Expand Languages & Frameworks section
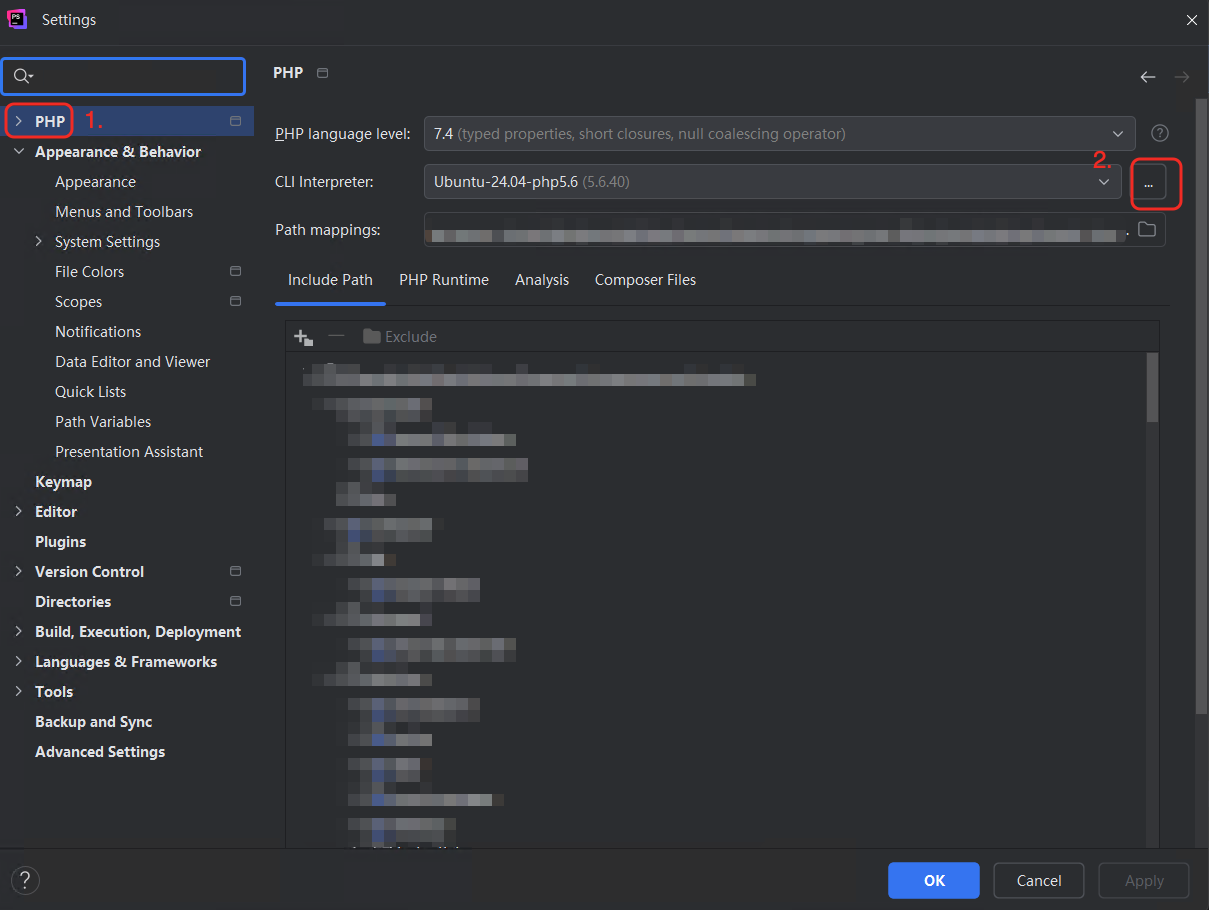 [x=19, y=661]
